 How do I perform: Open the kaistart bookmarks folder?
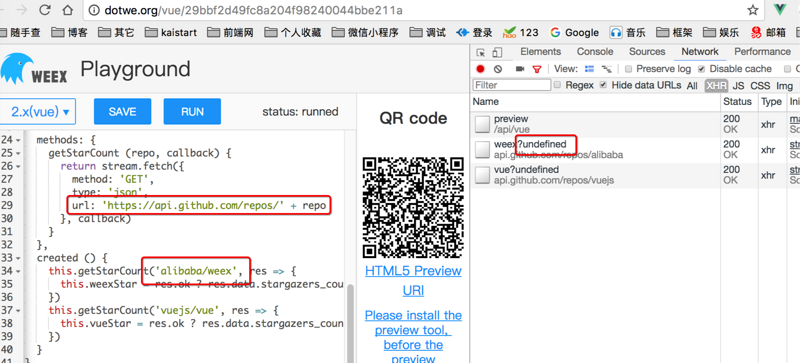point(170,33)
